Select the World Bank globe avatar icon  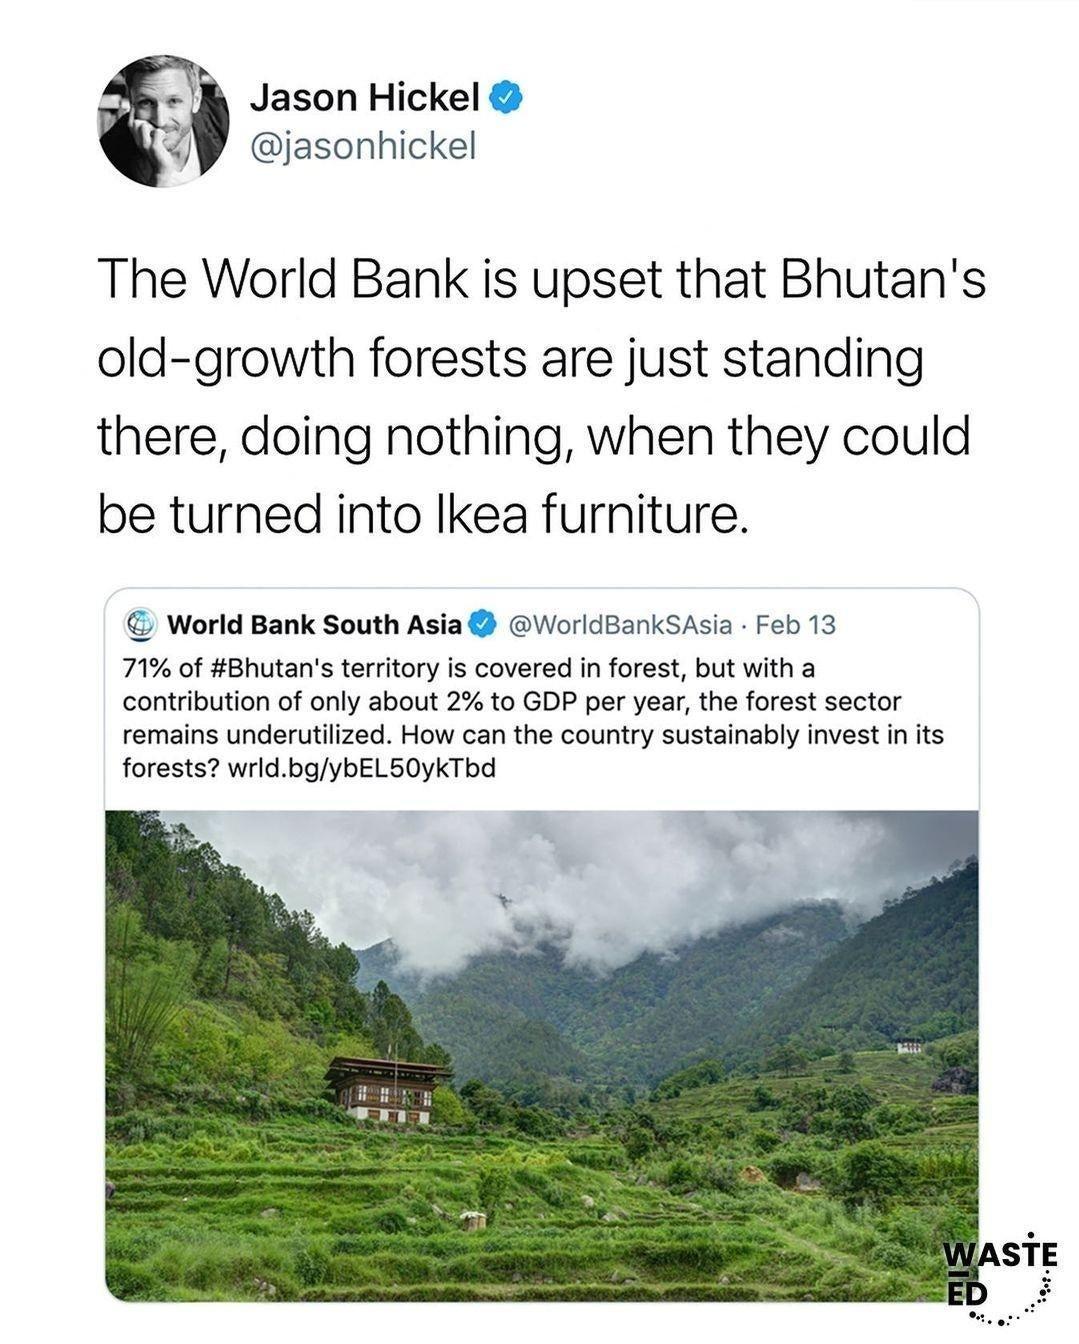pyautogui.click(x=141, y=623)
